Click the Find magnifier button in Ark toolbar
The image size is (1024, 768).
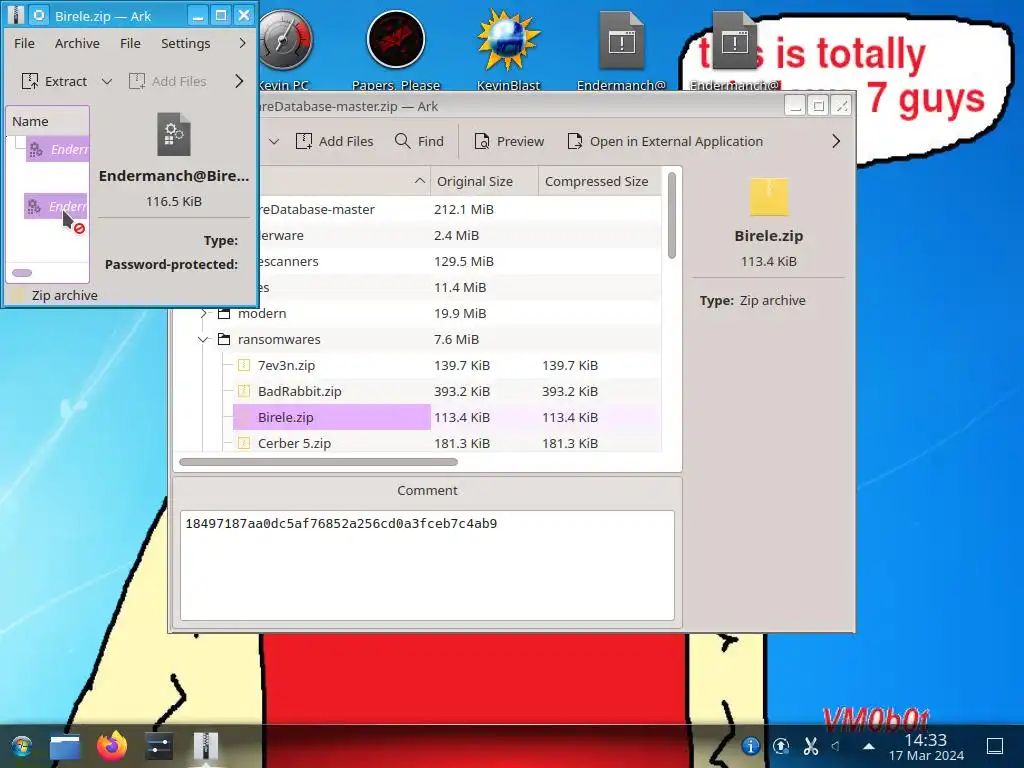click(419, 141)
